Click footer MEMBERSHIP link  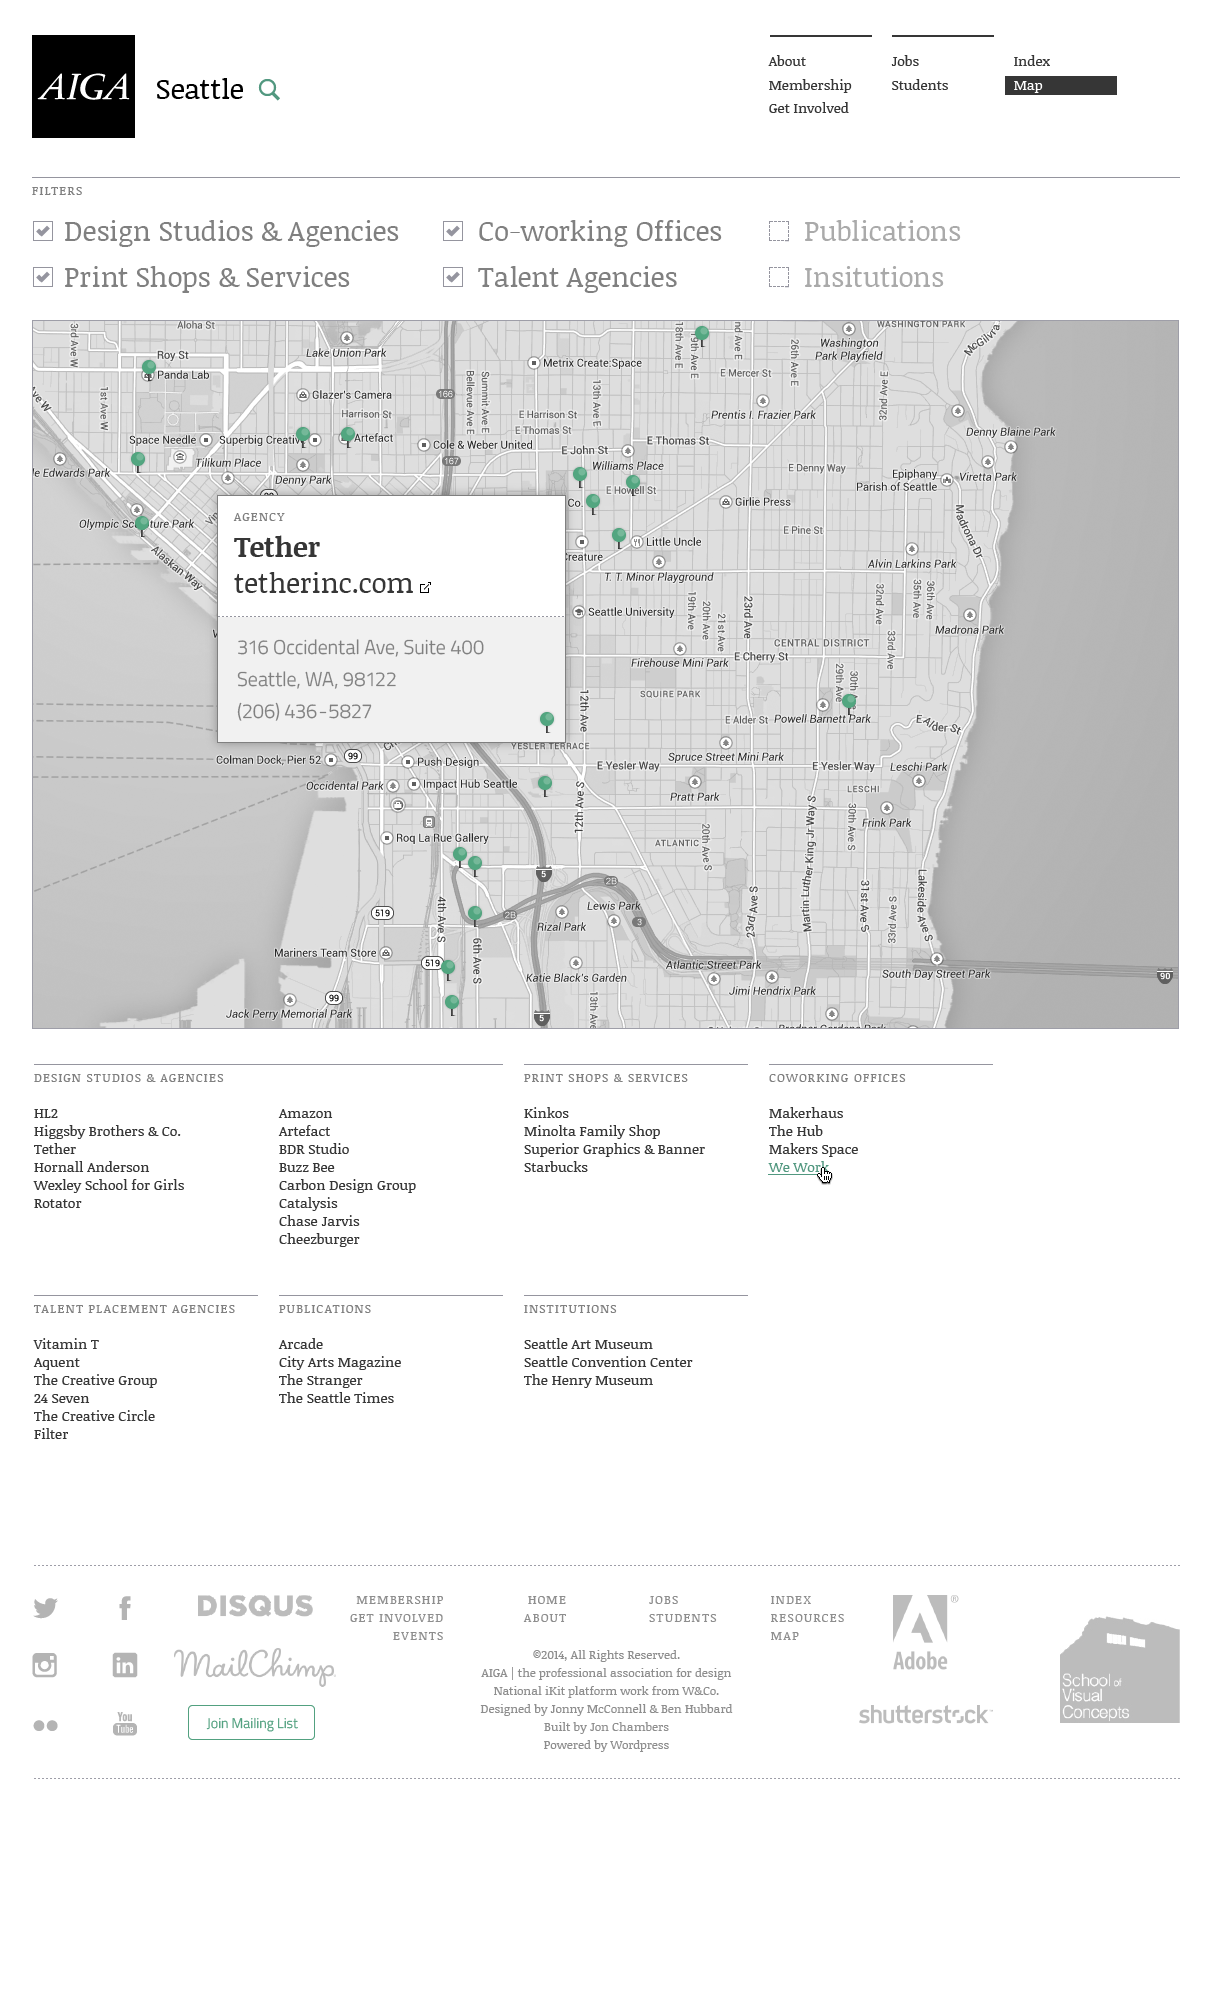400,1600
